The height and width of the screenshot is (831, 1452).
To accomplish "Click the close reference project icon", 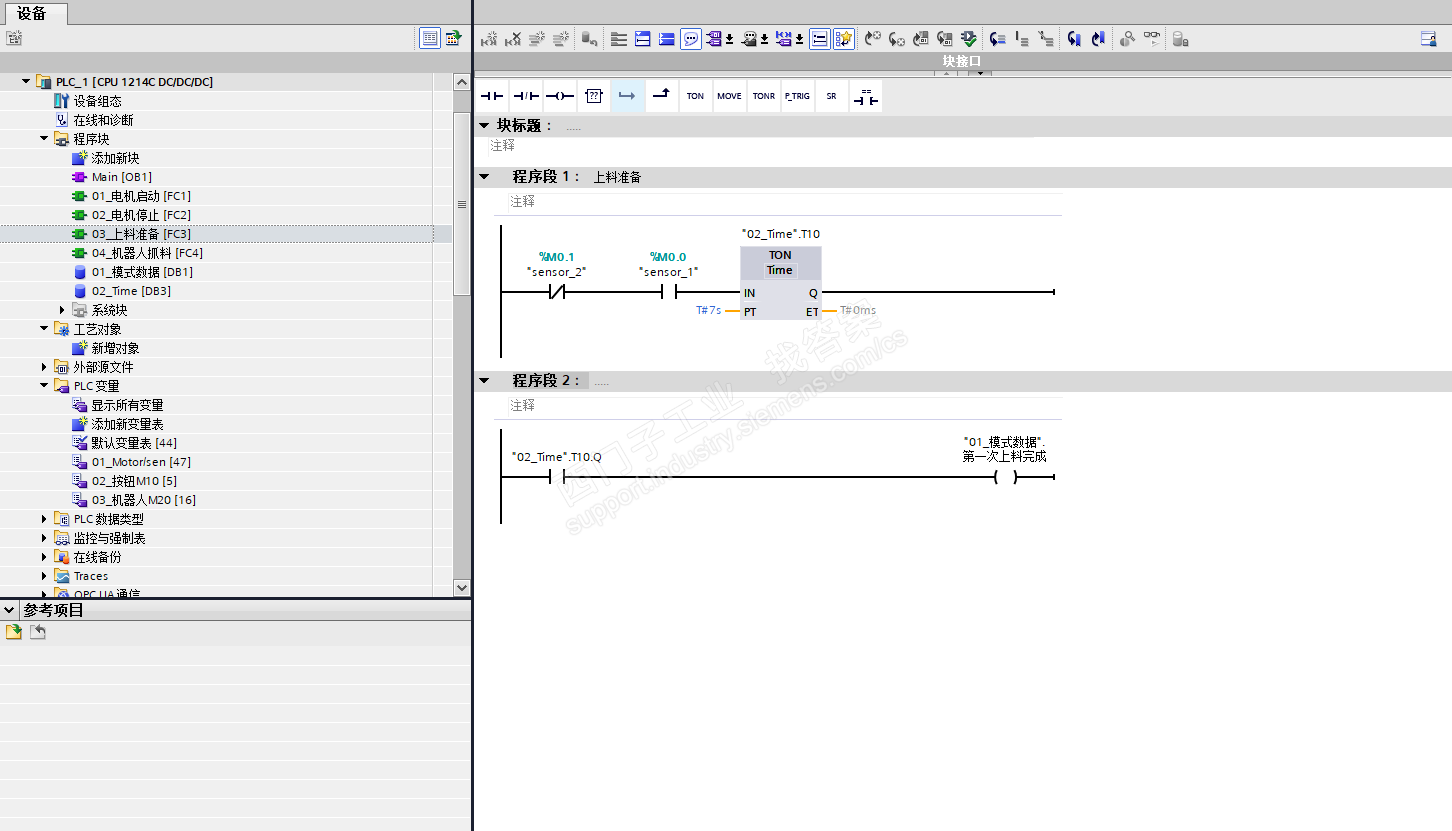I will (x=38, y=632).
